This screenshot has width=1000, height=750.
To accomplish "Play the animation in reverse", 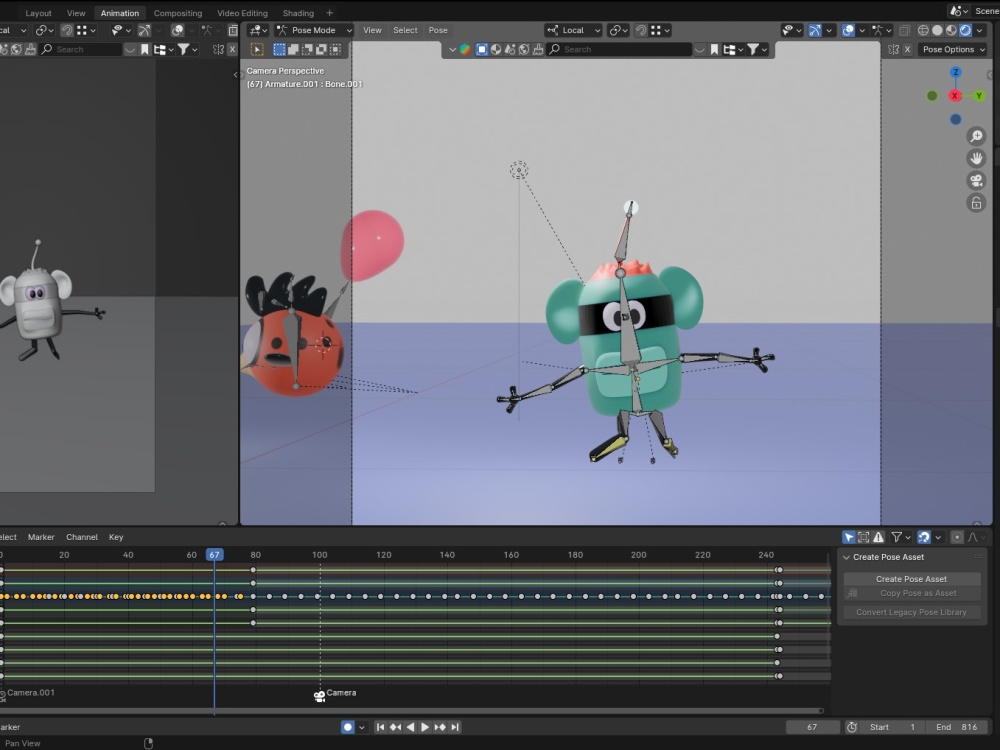I will [x=410, y=727].
